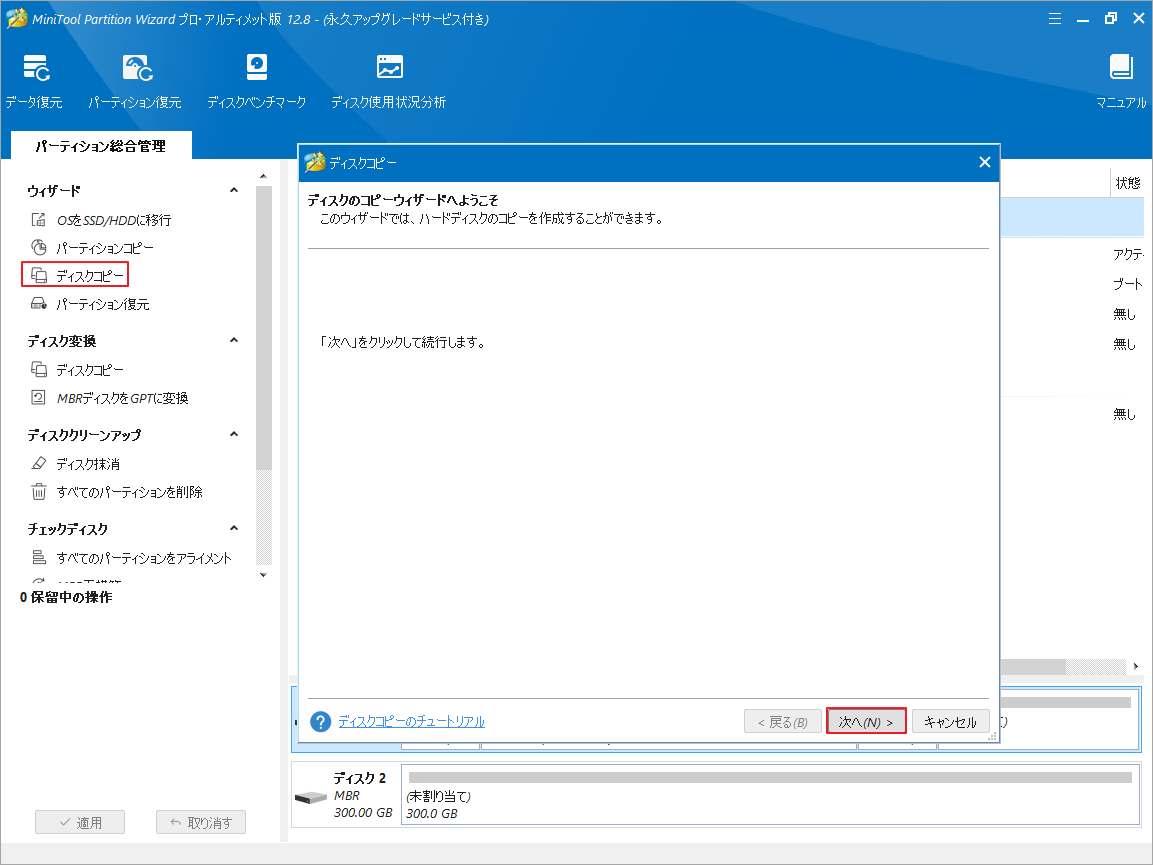Open the データ復元 tool icon

coord(36,68)
